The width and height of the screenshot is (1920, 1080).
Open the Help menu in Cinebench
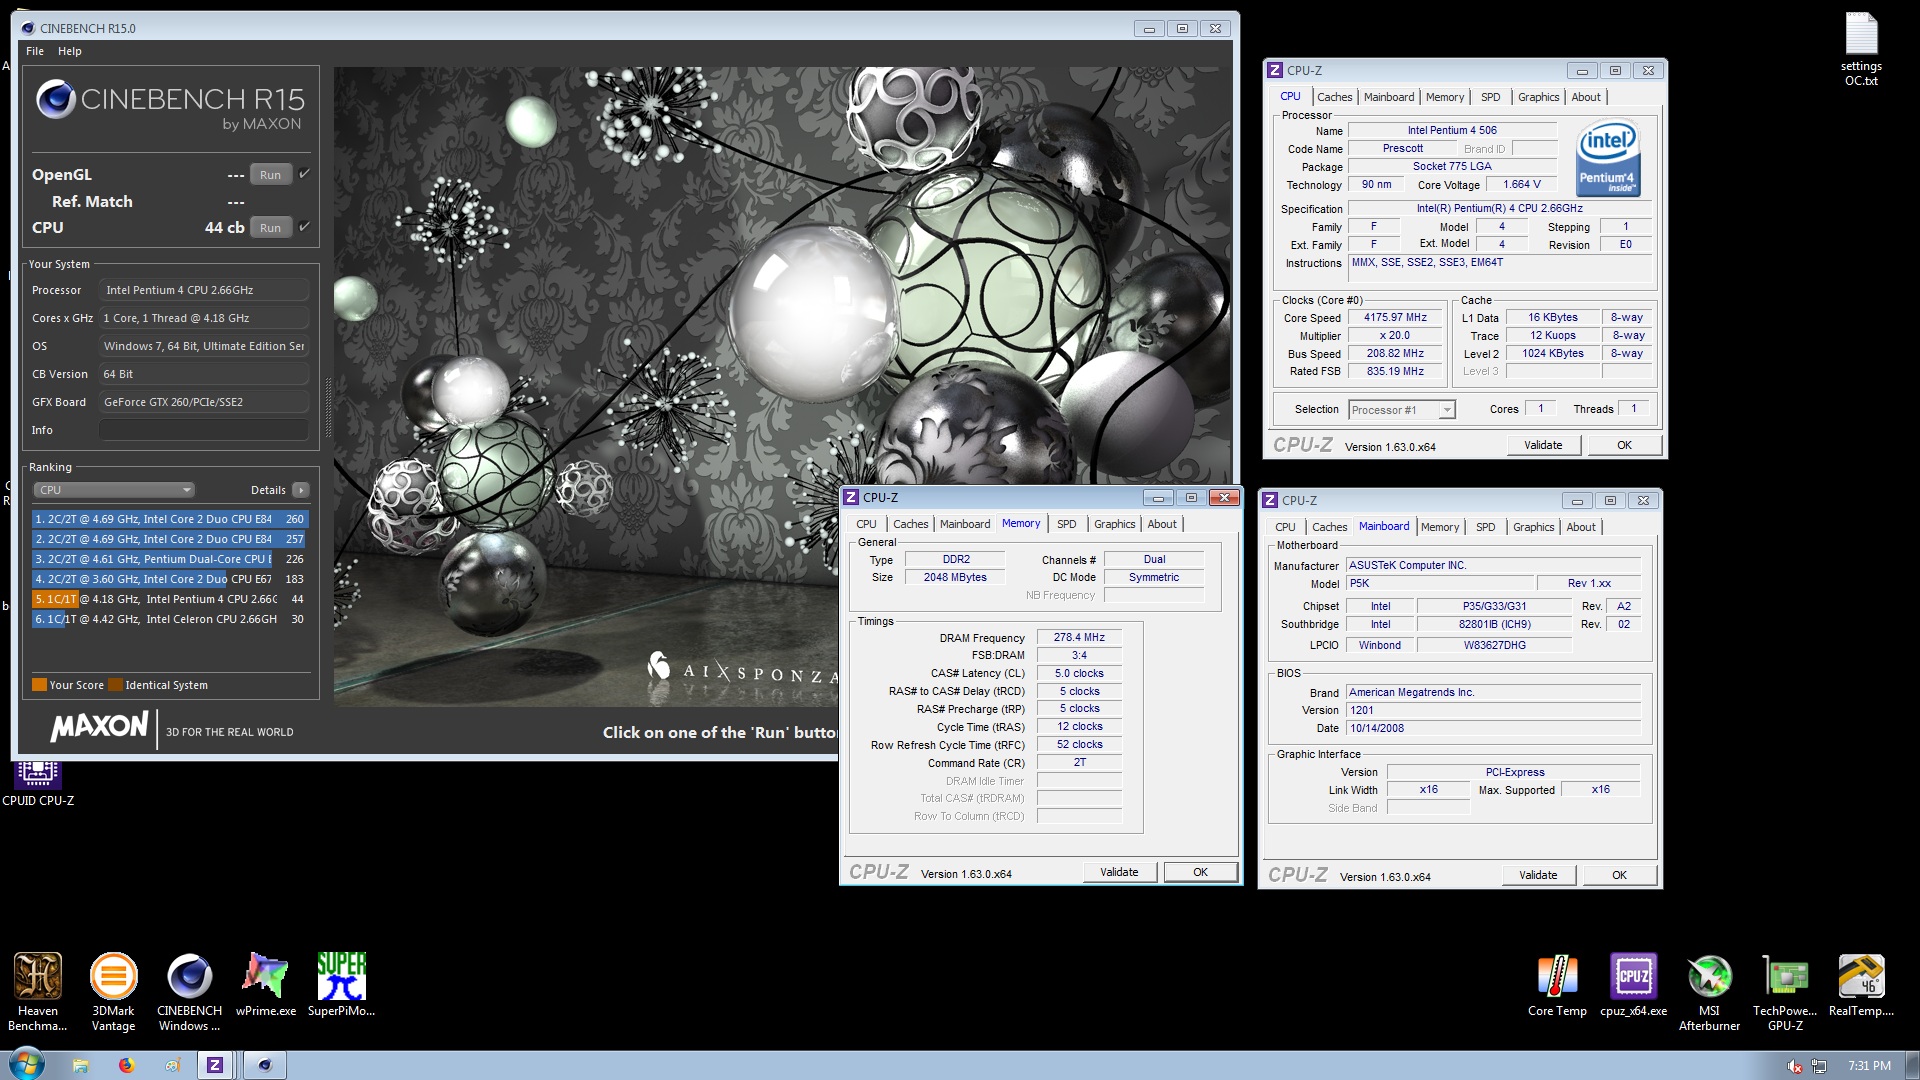[69, 51]
